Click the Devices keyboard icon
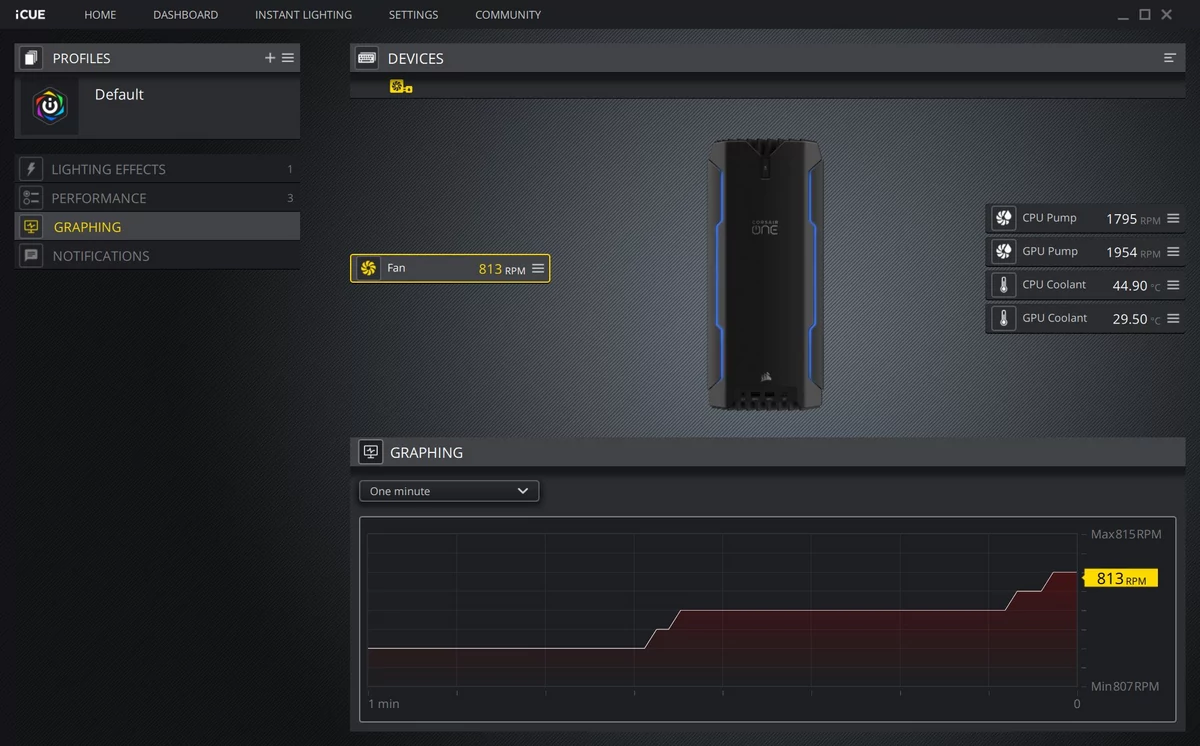The height and width of the screenshot is (746, 1200). 366,58
